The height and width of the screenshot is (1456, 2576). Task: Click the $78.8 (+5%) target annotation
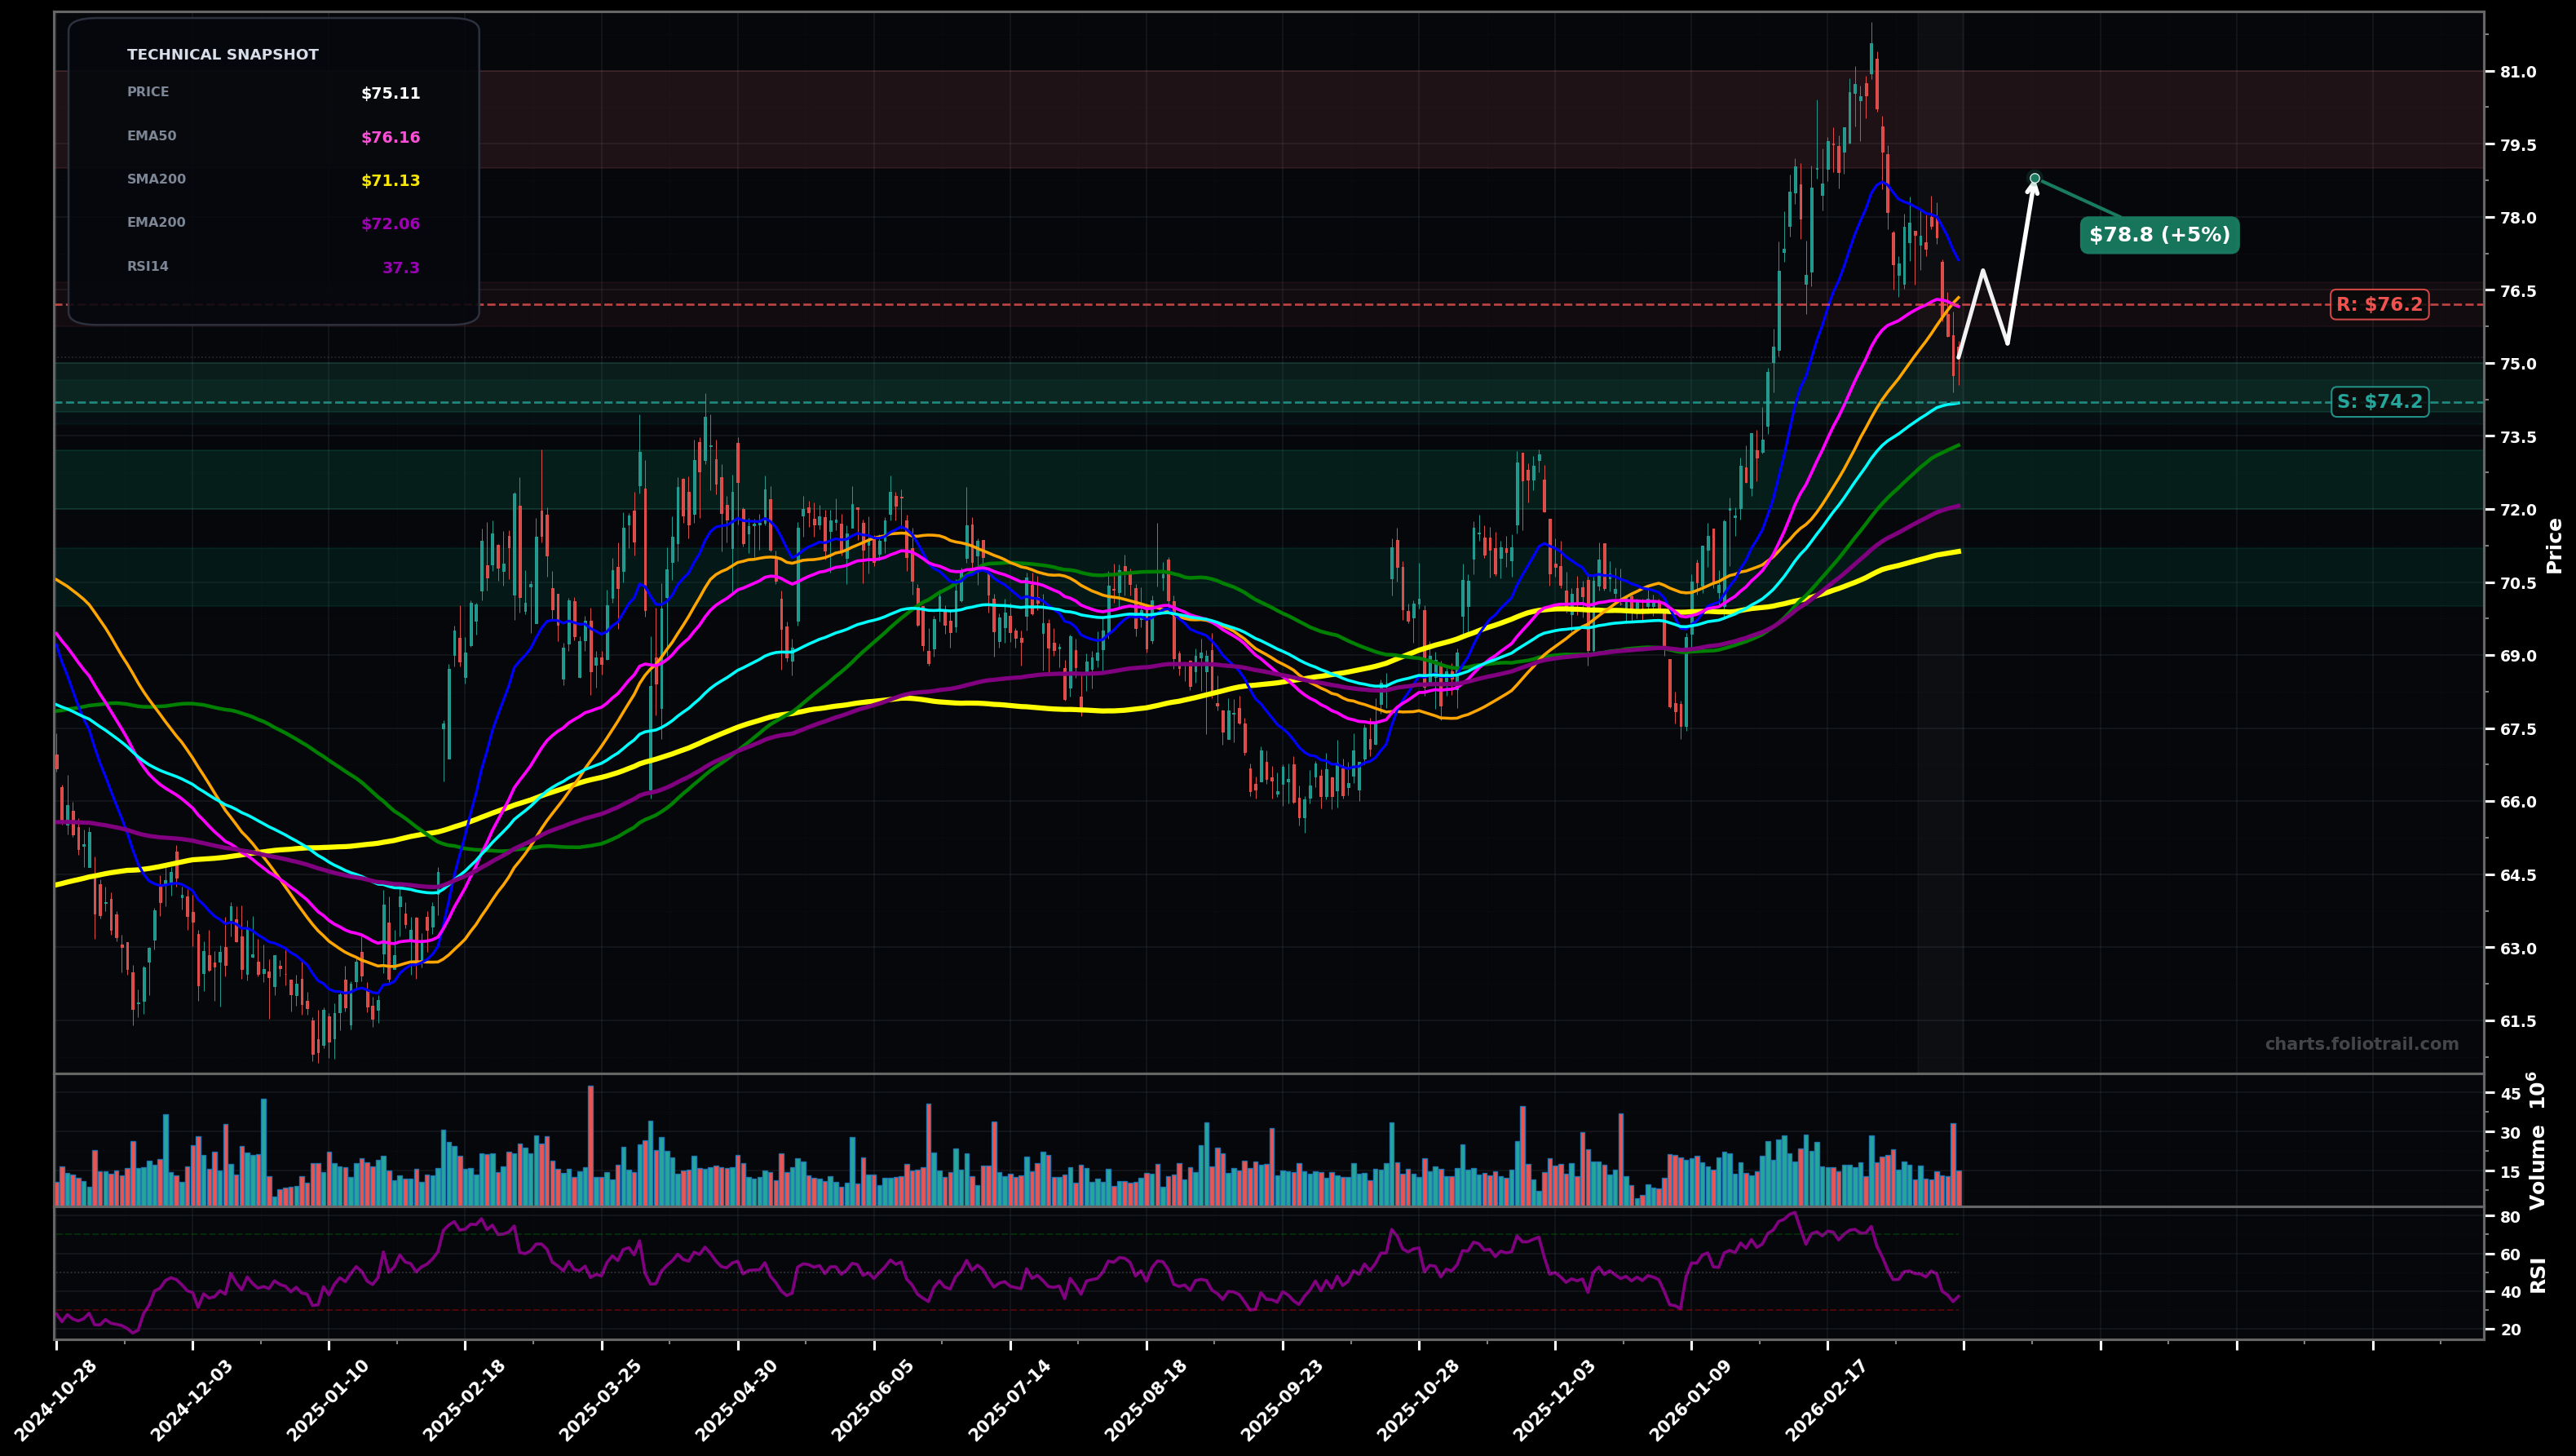[x=2158, y=236]
